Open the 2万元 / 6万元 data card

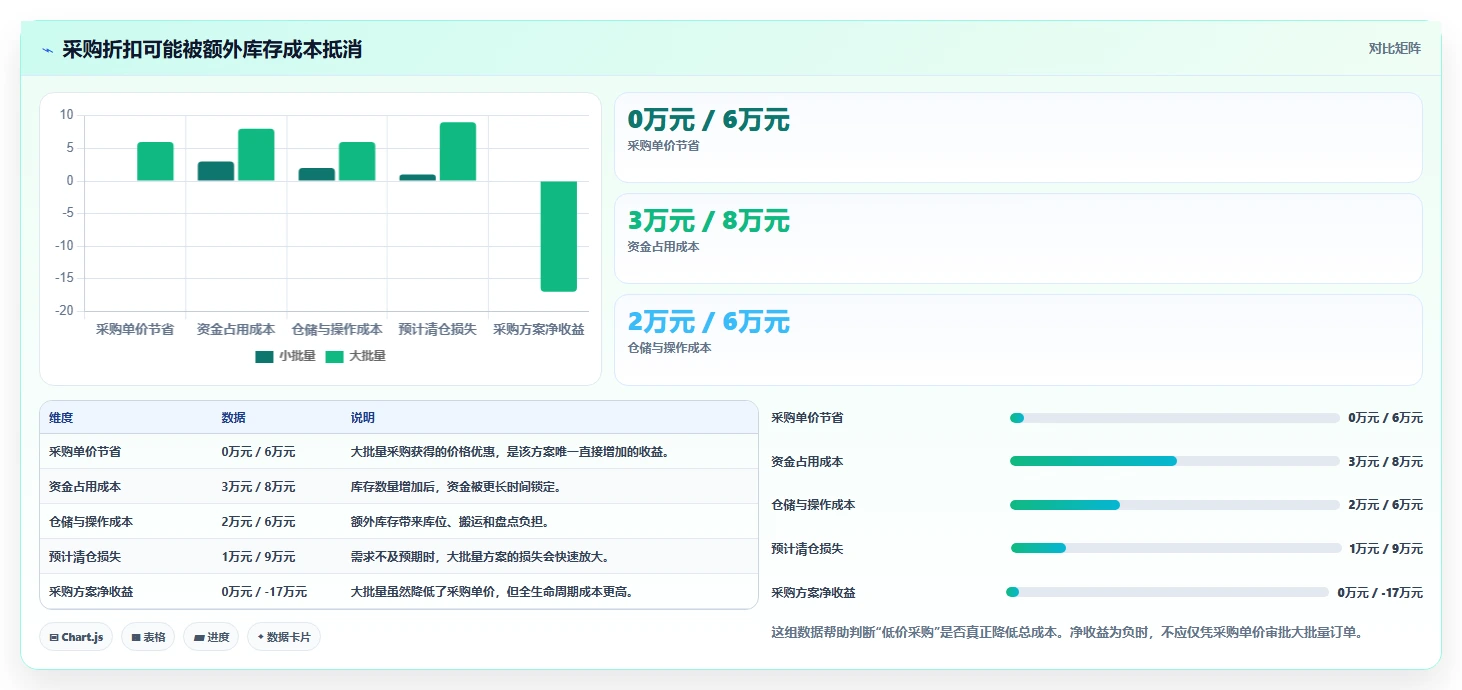[1018, 340]
